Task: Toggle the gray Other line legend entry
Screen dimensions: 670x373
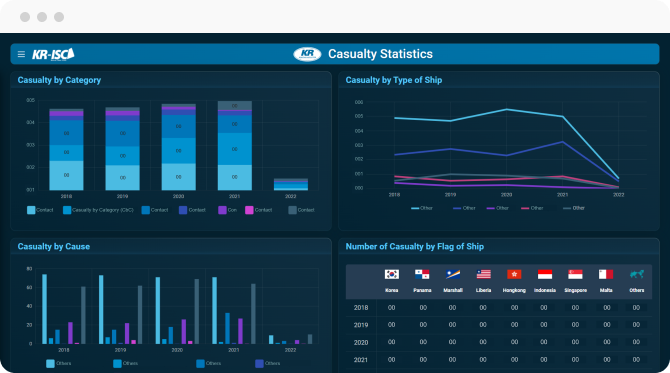Action: coord(574,208)
